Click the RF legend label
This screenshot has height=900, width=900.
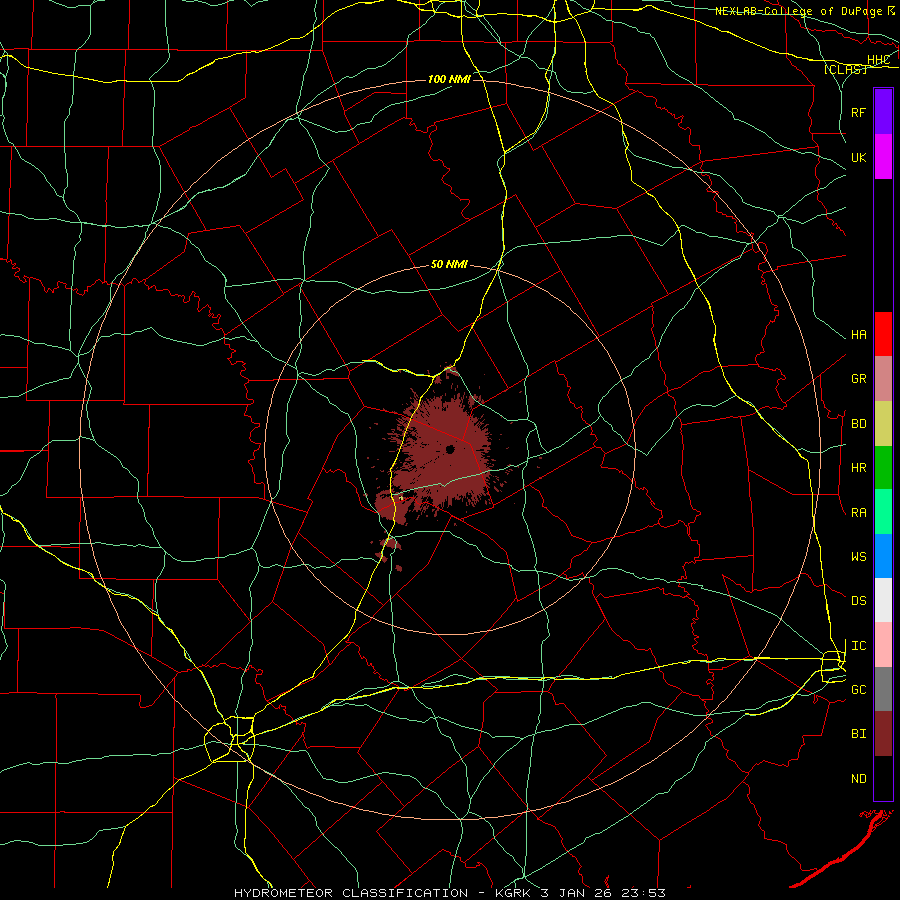click(858, 112)
